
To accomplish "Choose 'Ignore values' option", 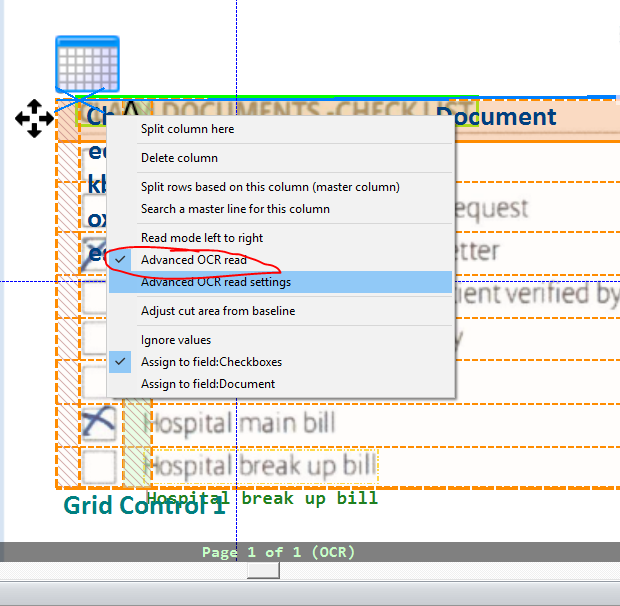I will click(176, 340).
